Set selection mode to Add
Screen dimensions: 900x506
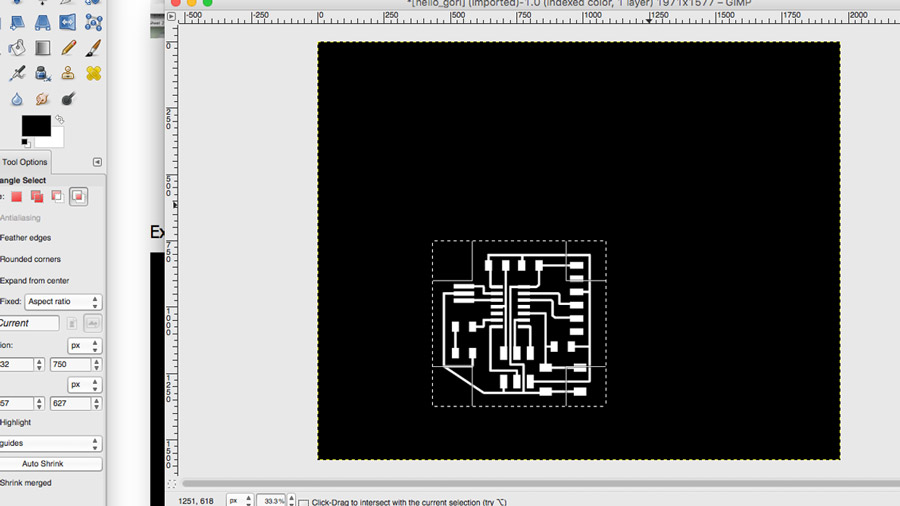pyautogui.click(x=37, y=197)
